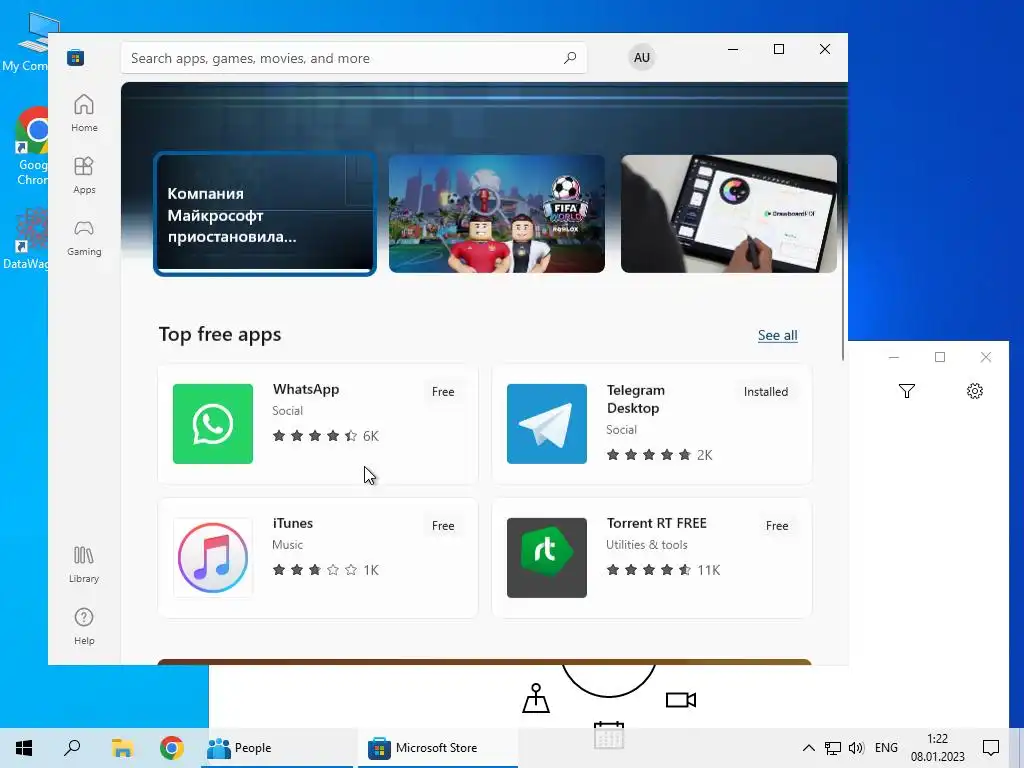
Task: Click the search magnifier icon in Store
Action: pyautogui.click(x=569, y=58)
